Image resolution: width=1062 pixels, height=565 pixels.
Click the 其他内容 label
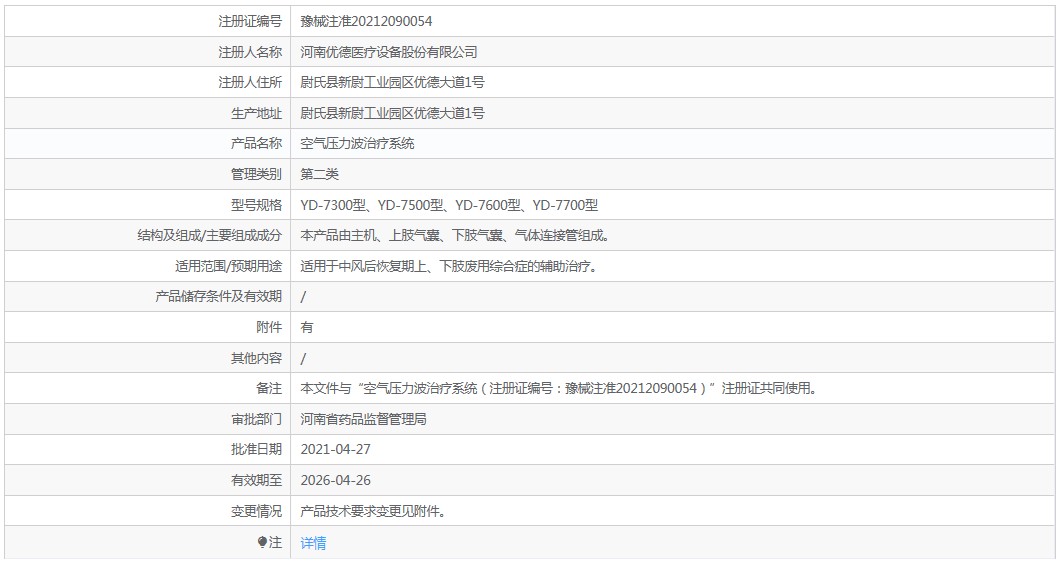[256, 358]
